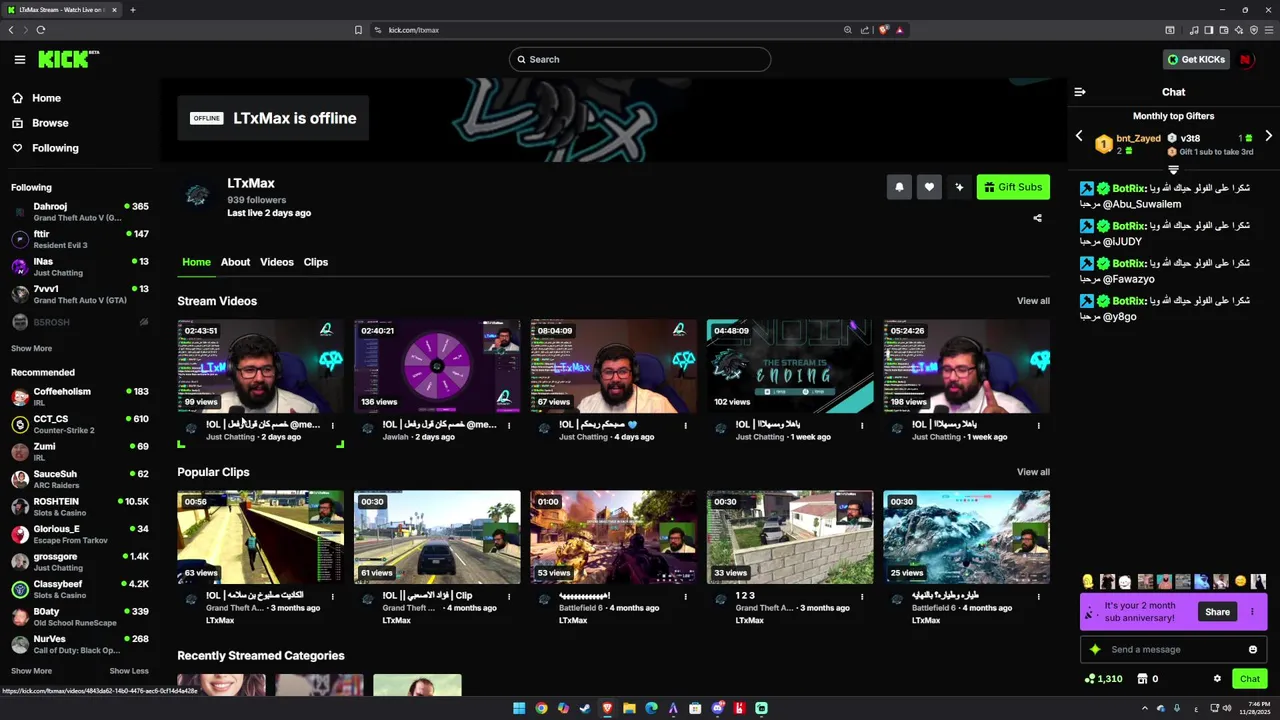The image size is (1280, 720).
Task: Open Coffeeholism recommended channel
Action: tap(80, 397)
